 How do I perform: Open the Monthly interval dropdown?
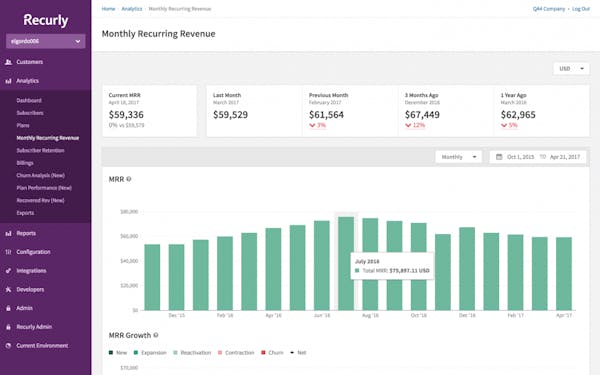pyautogui.click(x=458, y=157)
